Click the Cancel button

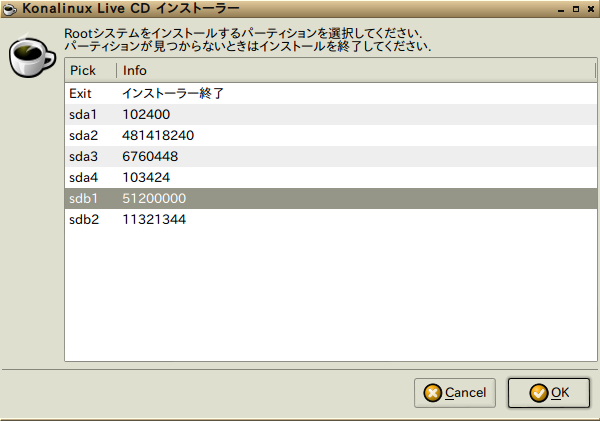tap(455, 393)
